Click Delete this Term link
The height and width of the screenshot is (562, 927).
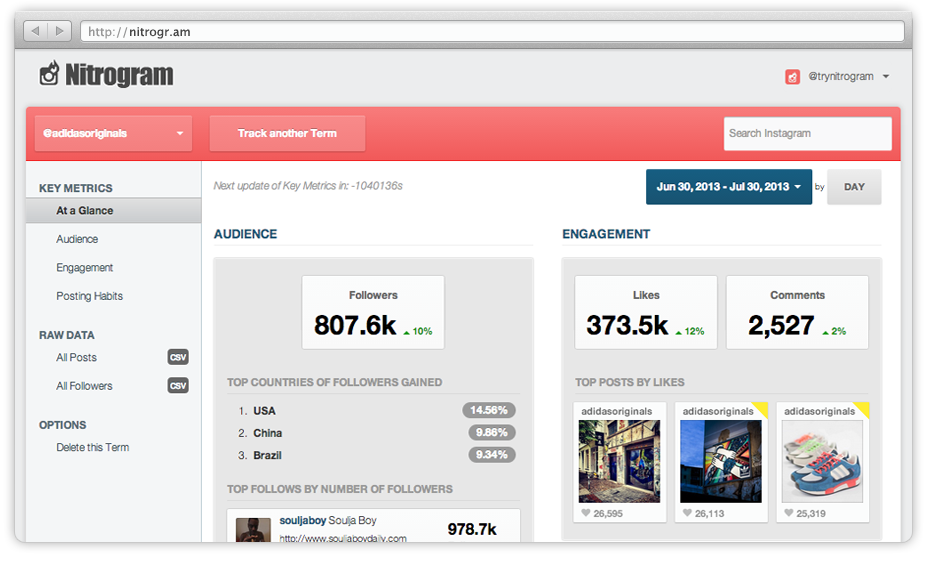92,447
